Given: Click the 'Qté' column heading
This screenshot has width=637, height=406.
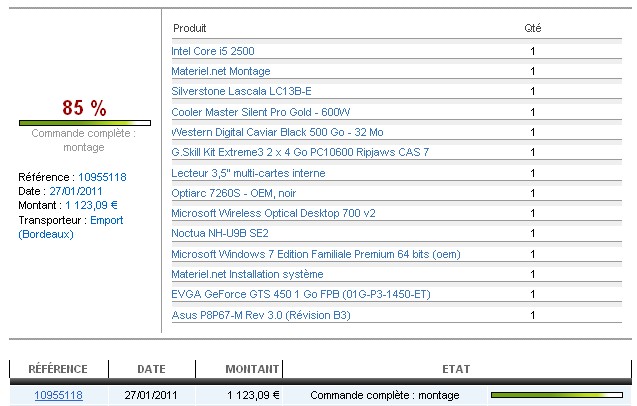Looking at the screenshot, I should coord(533,28).
